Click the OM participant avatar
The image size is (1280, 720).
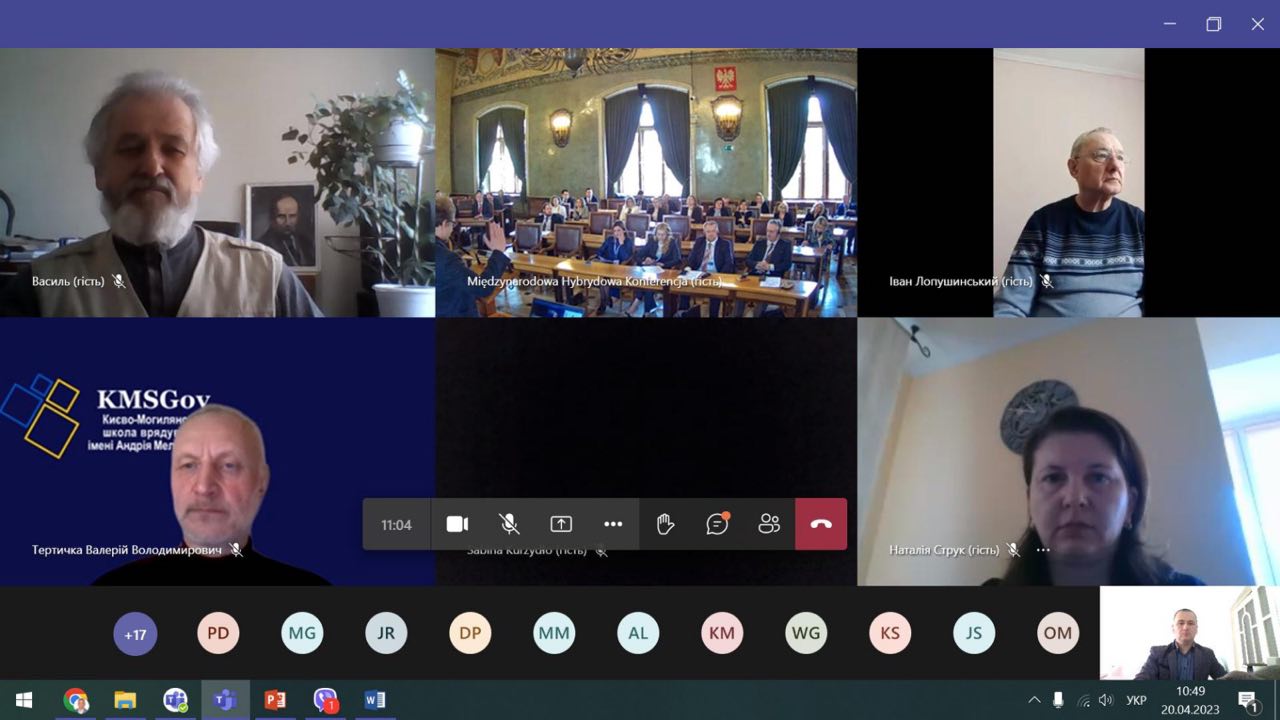pyautogui.click(x=1058, y=633)
